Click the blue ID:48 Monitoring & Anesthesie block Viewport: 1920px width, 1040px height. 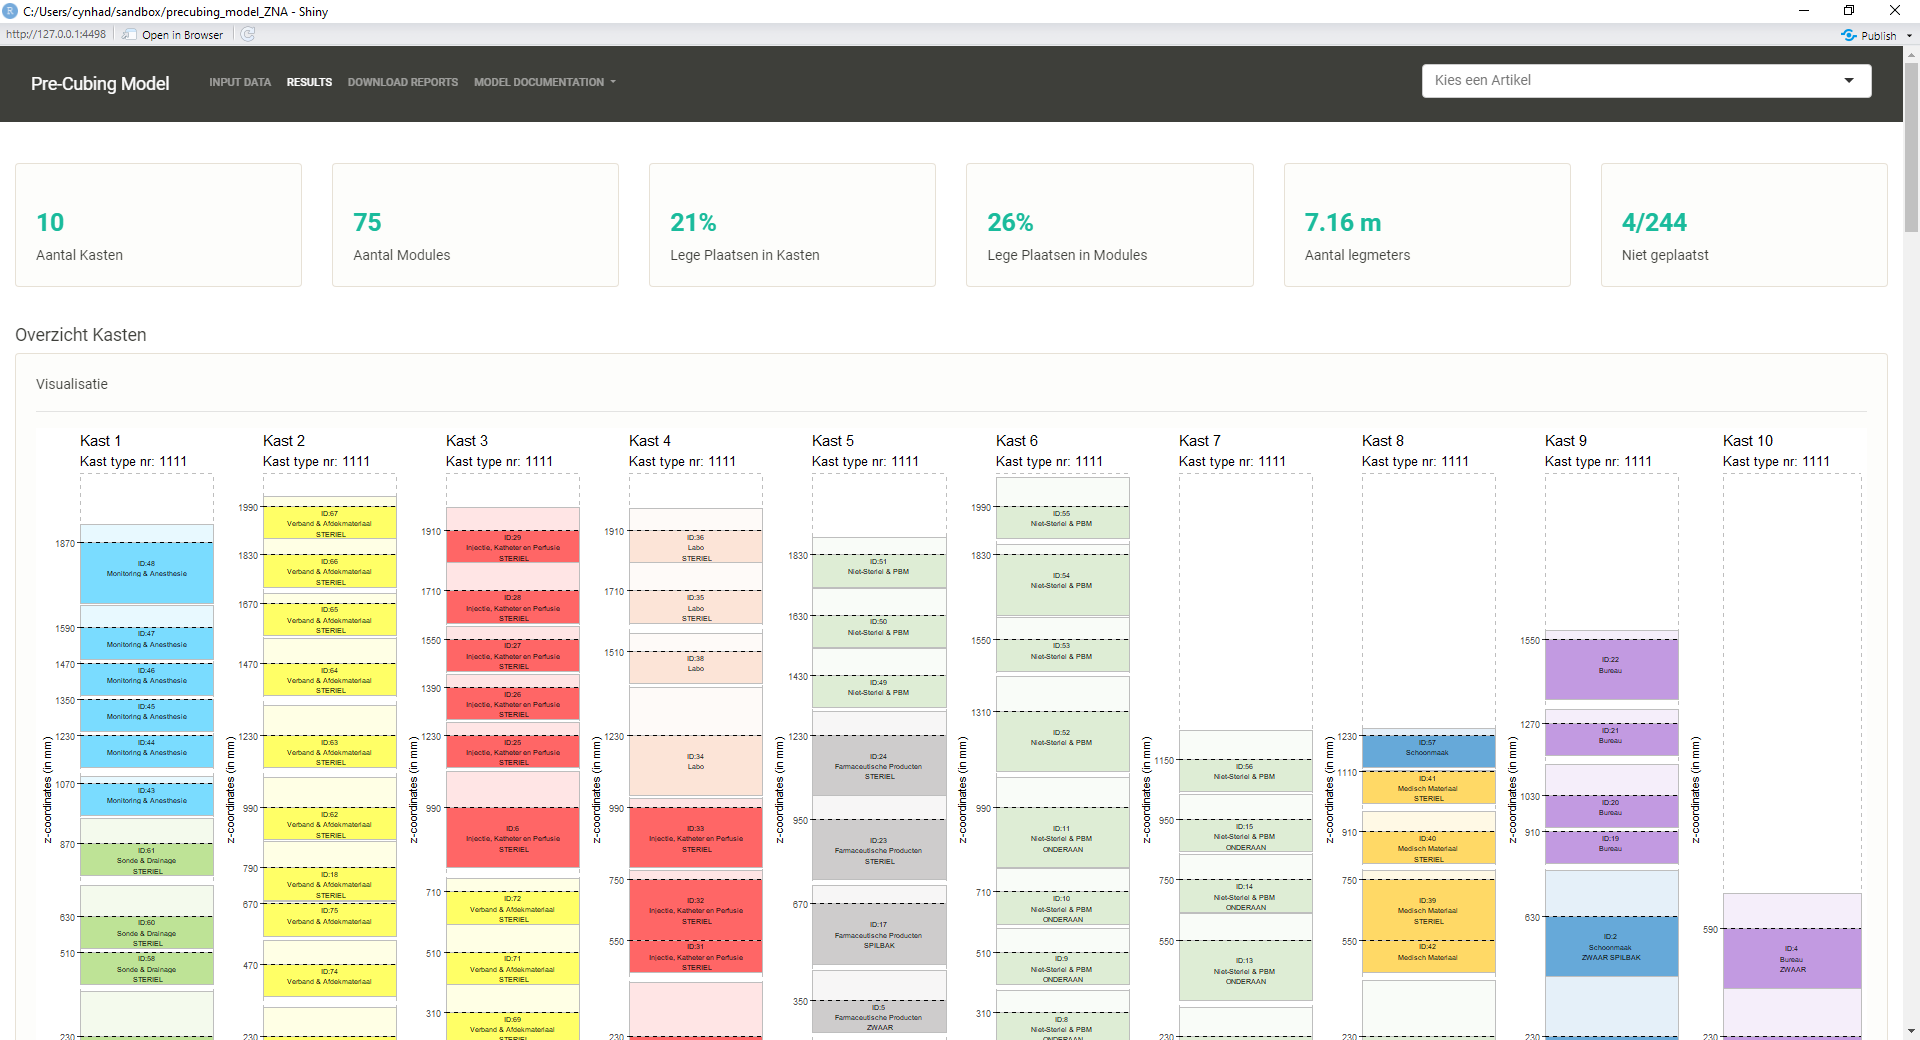tap(147, 572)
